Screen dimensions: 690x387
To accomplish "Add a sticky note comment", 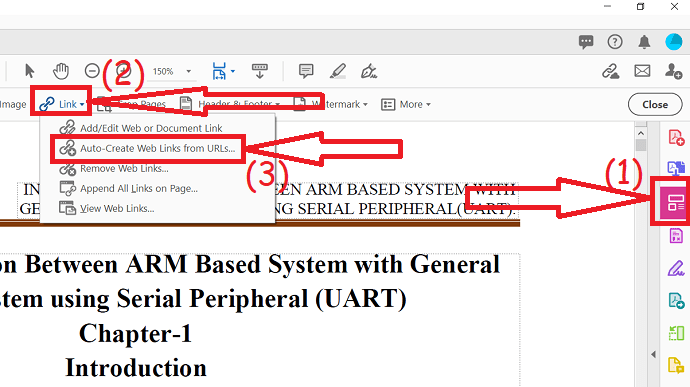I will click(306, 71).
